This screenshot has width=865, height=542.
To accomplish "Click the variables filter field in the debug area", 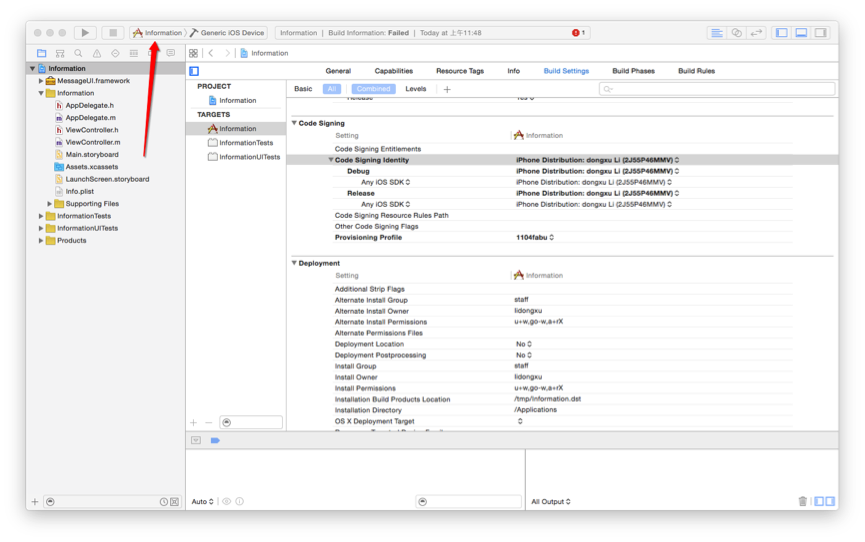I will [468, 501].
